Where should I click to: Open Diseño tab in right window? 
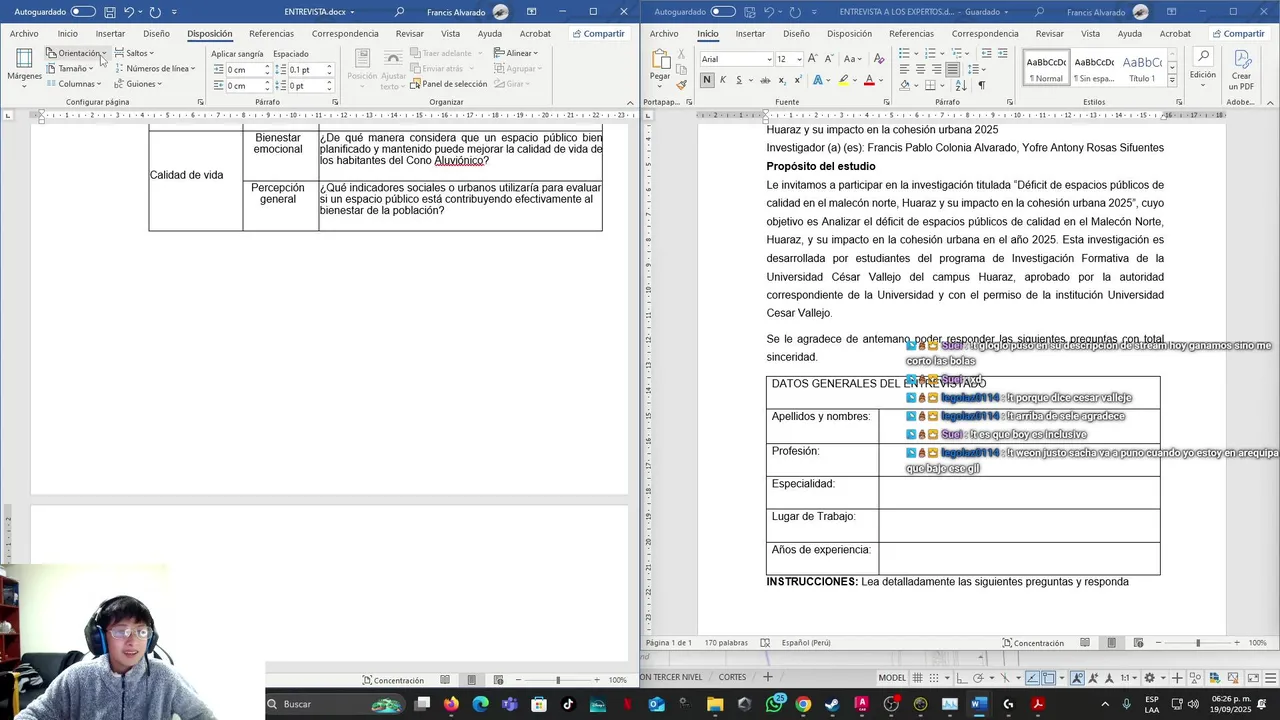(x=796, y=33)
